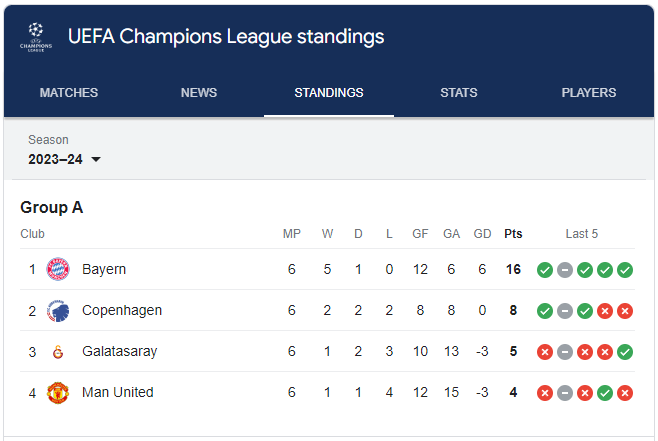Select the Stats tab
658x441 pixels.
(459, 93)
